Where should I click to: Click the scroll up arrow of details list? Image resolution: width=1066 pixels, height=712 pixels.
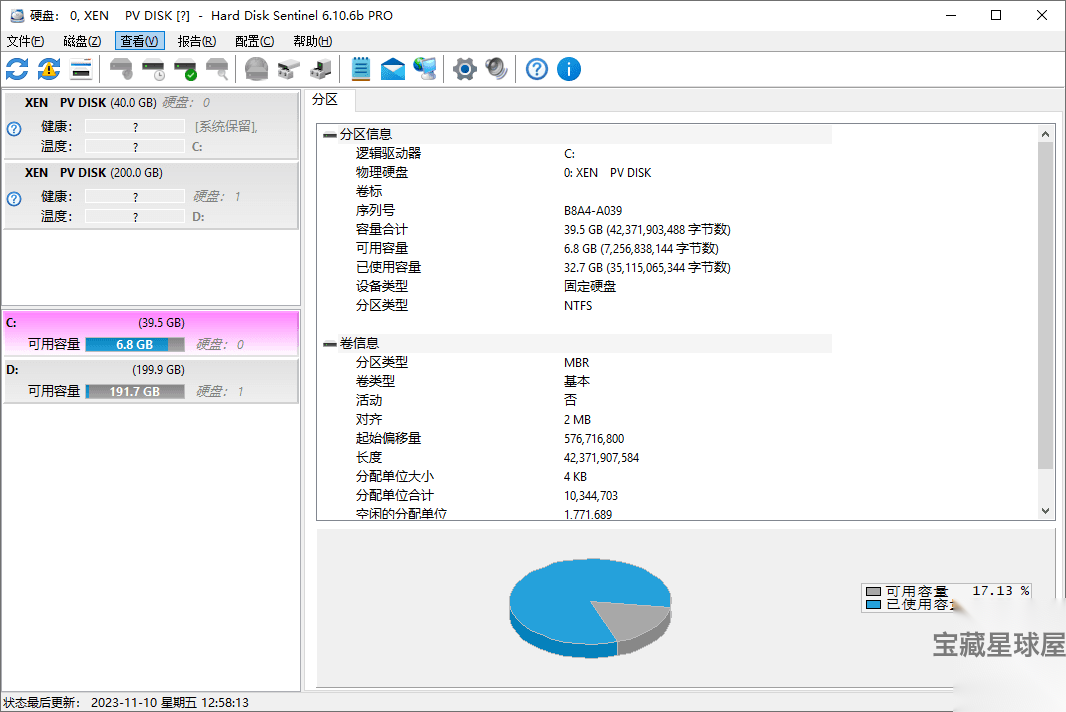click(x=1046, y=134)
